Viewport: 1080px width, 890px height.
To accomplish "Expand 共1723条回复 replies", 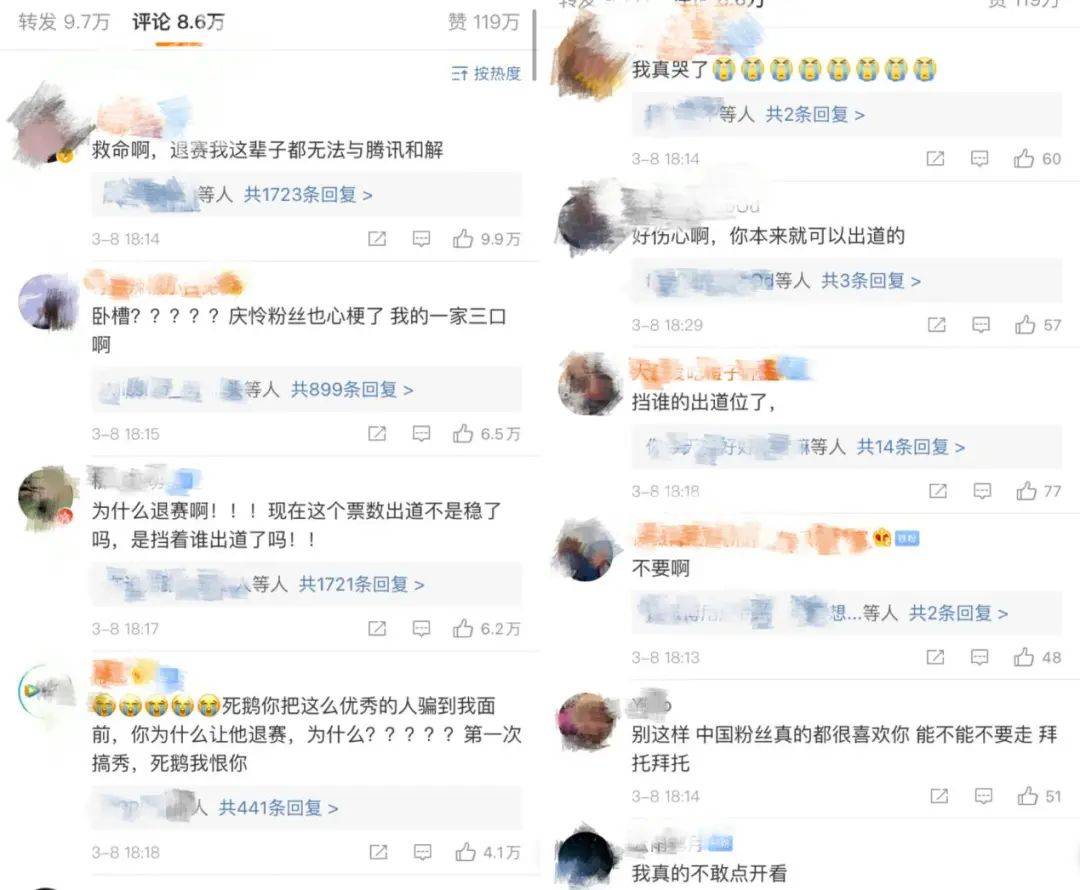I will click(x=308, y=195).
